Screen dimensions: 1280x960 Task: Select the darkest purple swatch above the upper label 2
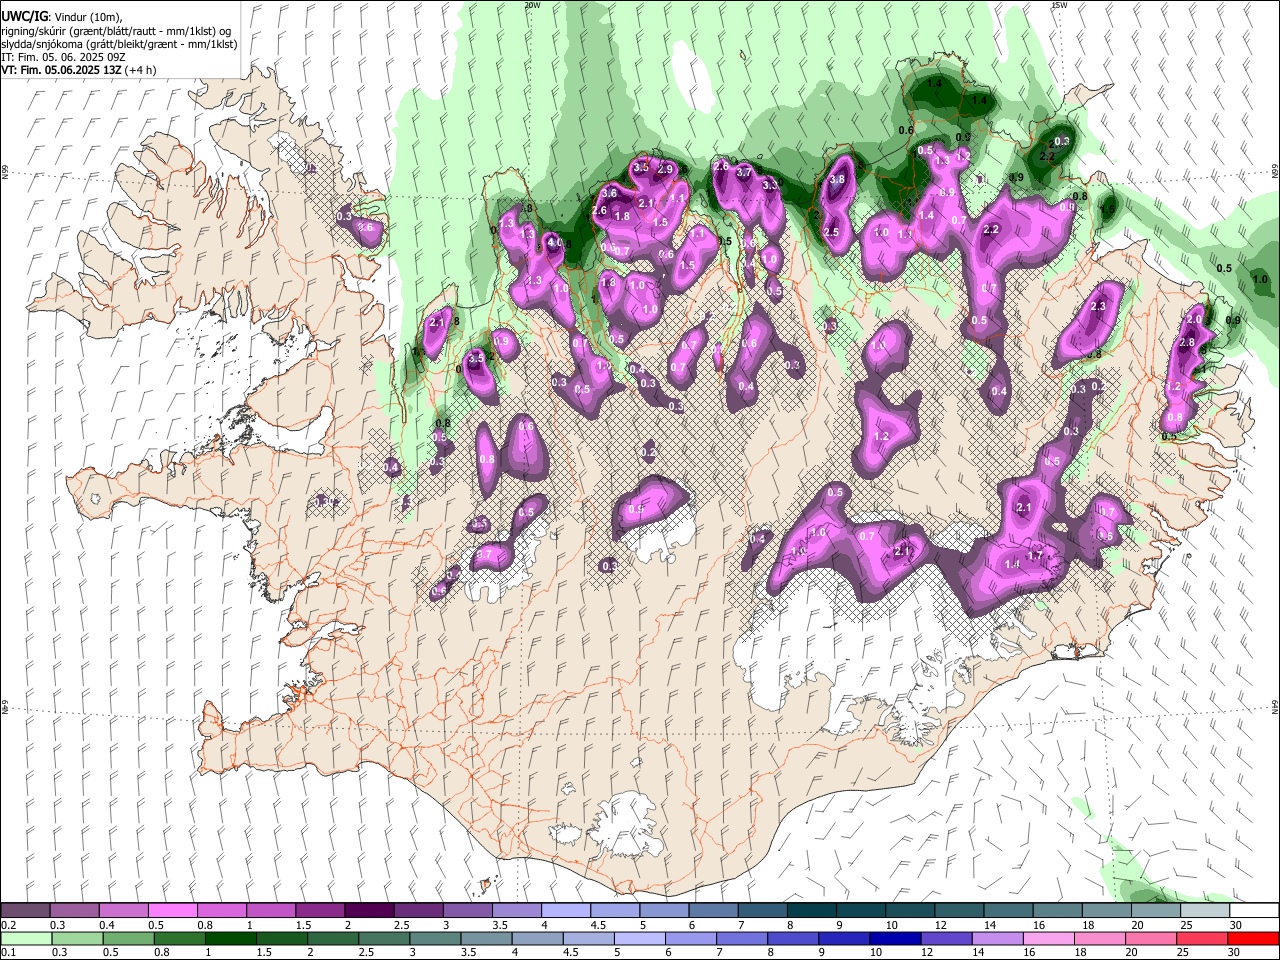(x=369, y=910)
